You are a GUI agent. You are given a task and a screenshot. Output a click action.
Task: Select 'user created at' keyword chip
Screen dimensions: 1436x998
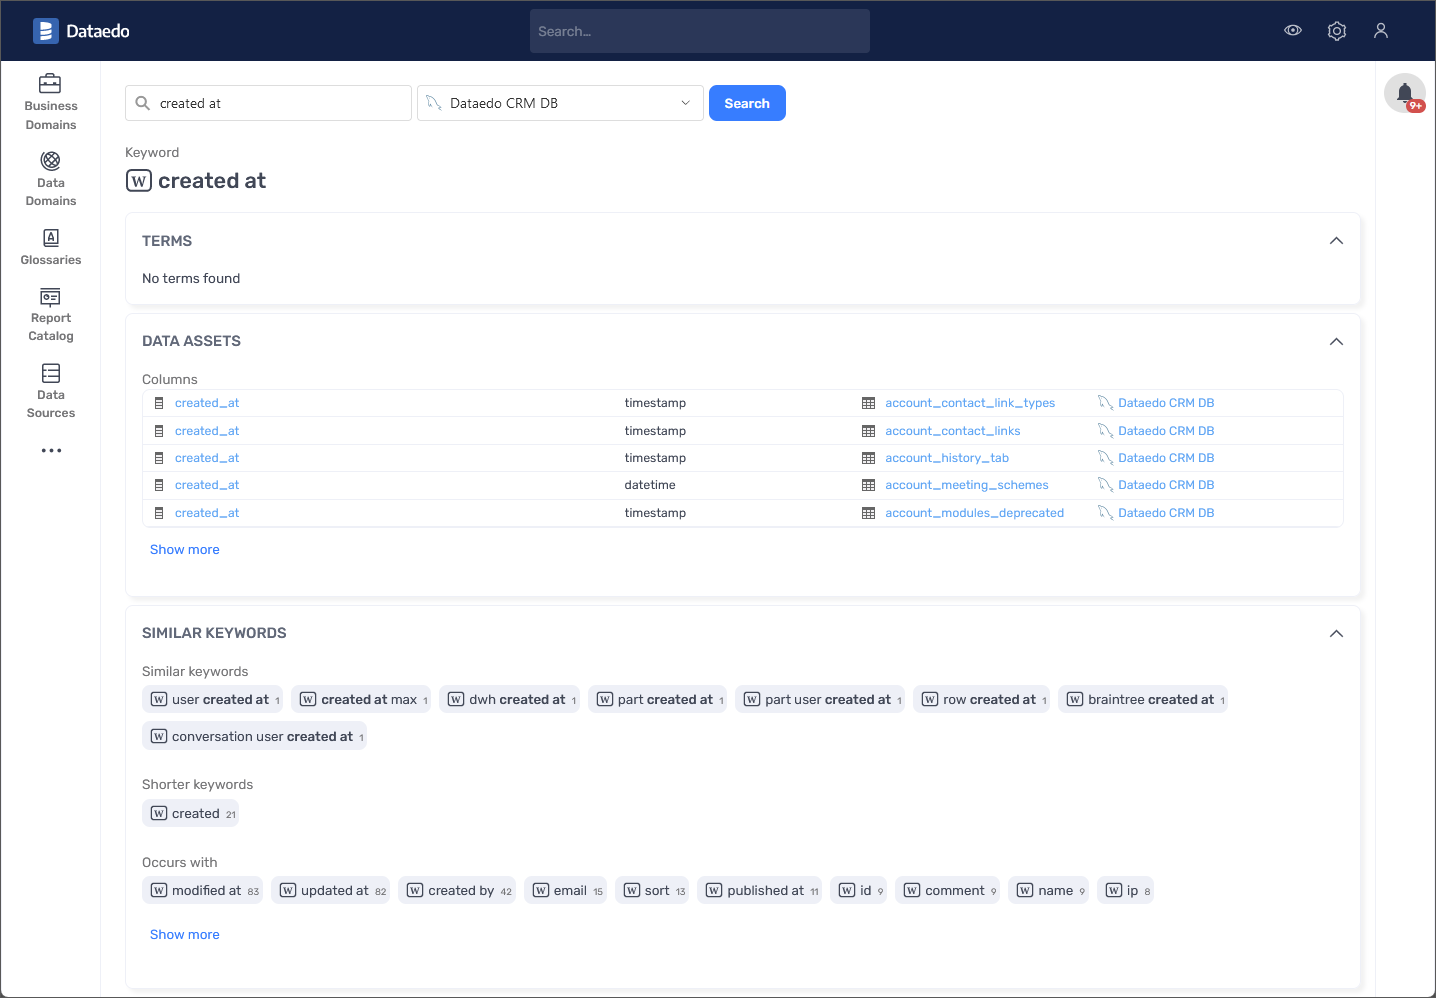213,700
